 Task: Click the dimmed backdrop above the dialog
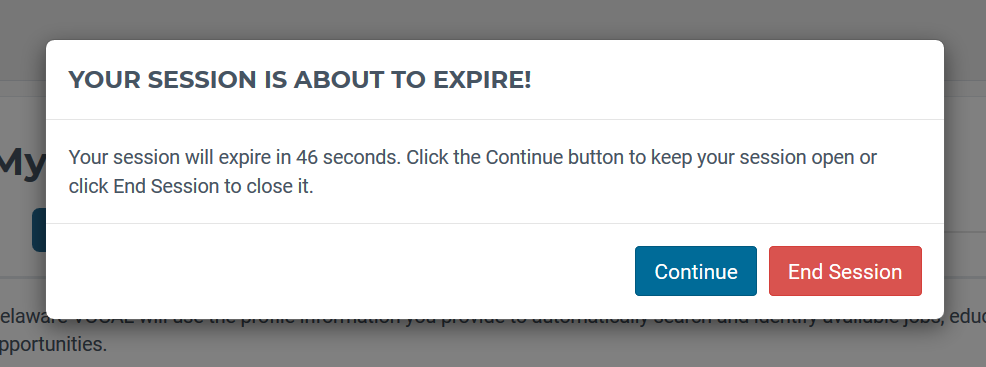coord(493,19)
